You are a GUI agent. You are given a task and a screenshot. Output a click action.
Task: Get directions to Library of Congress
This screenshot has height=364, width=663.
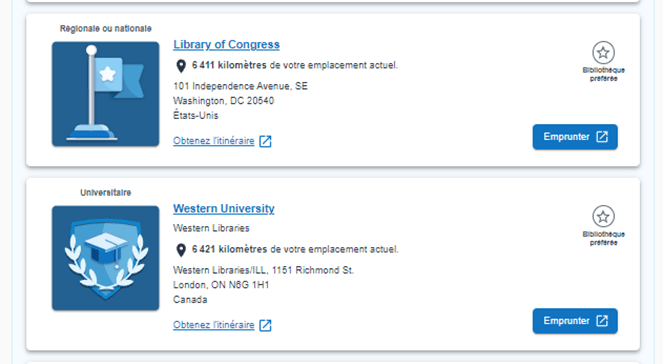(x=214, y=141)
